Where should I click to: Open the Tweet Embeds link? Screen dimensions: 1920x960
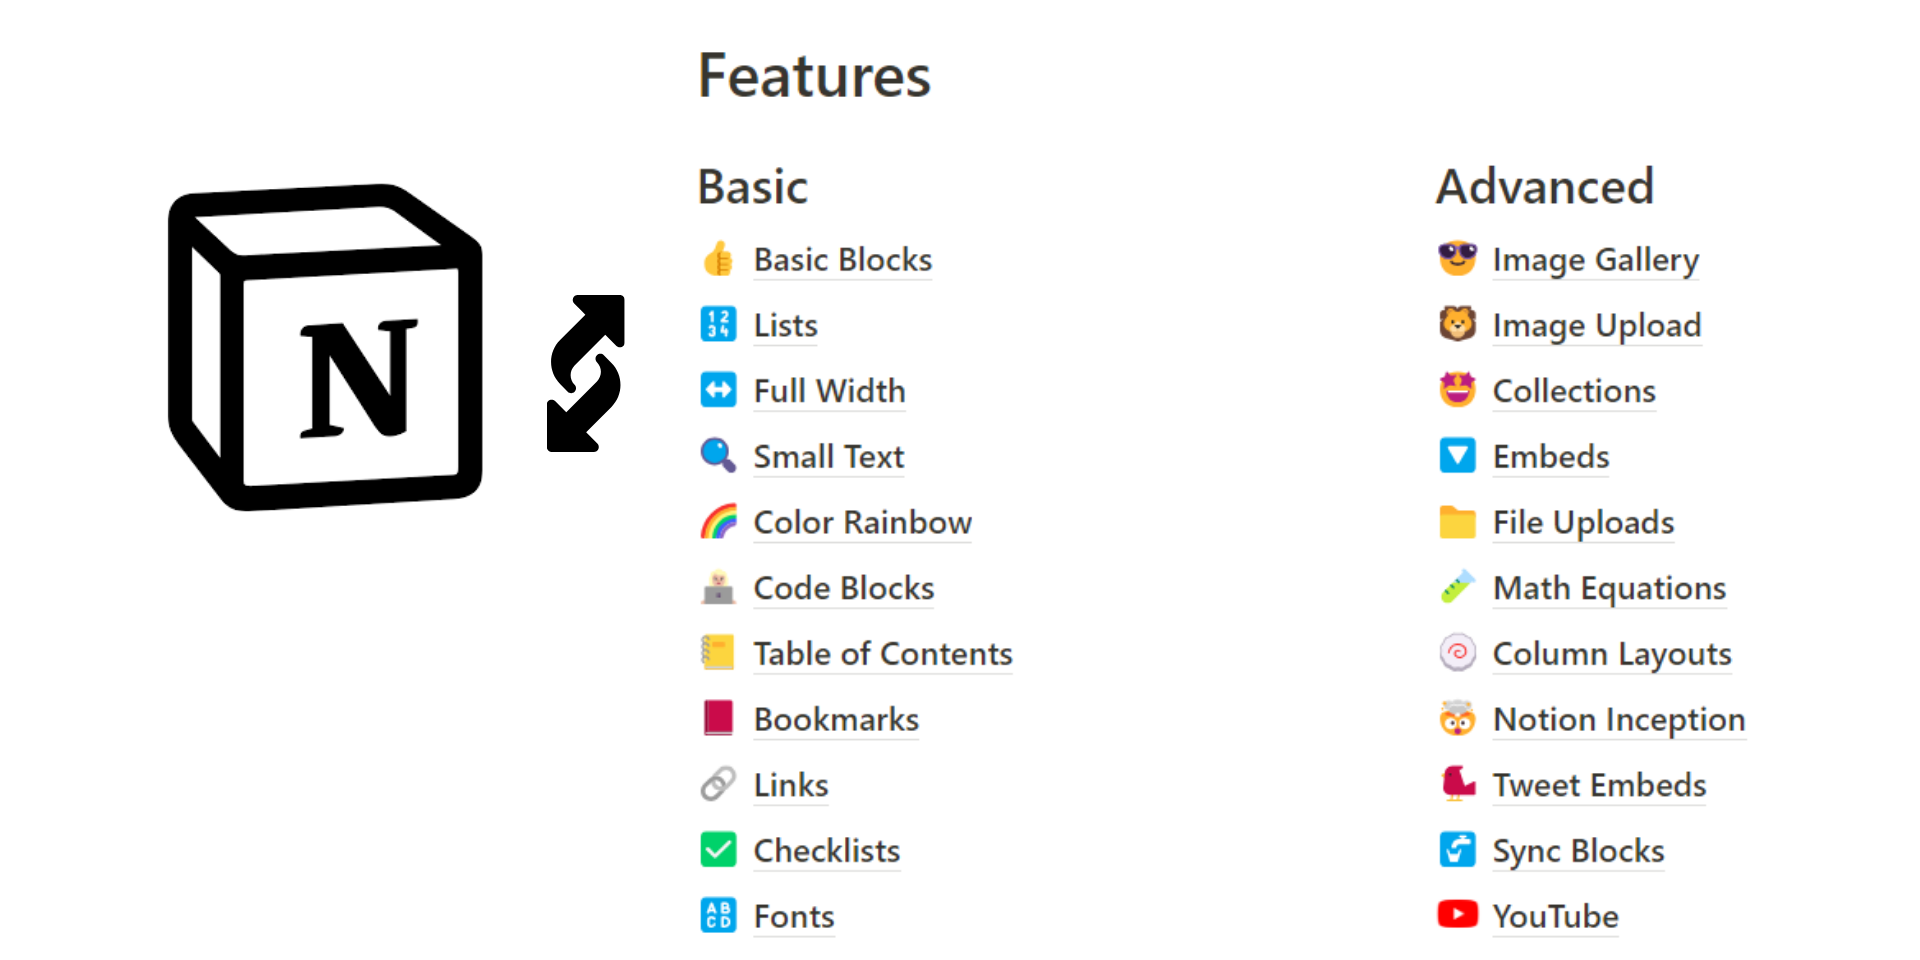[x=1599, y=785]
